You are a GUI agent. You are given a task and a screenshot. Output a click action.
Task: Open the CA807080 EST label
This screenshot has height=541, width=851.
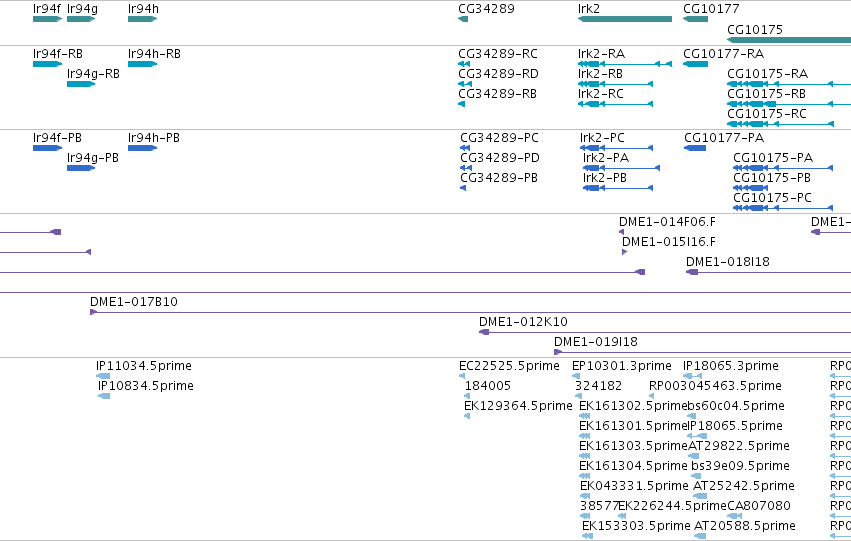759,507
